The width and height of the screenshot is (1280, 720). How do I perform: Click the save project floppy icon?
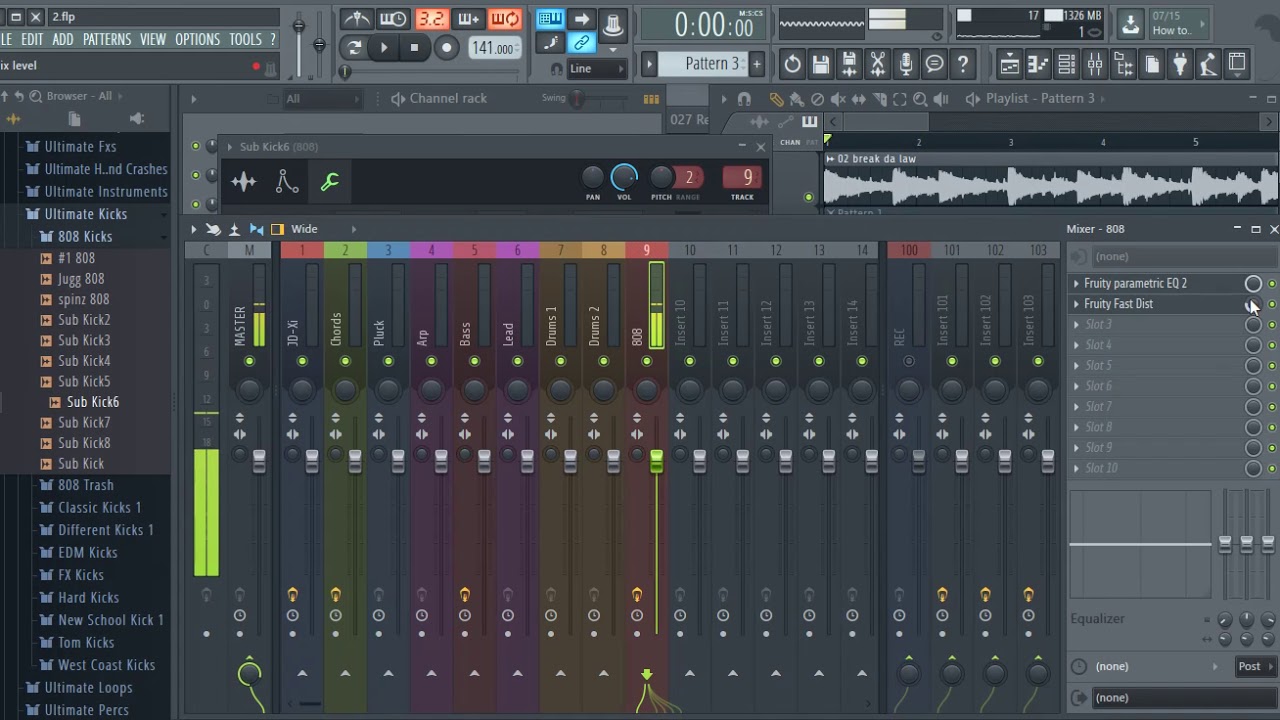820,64
